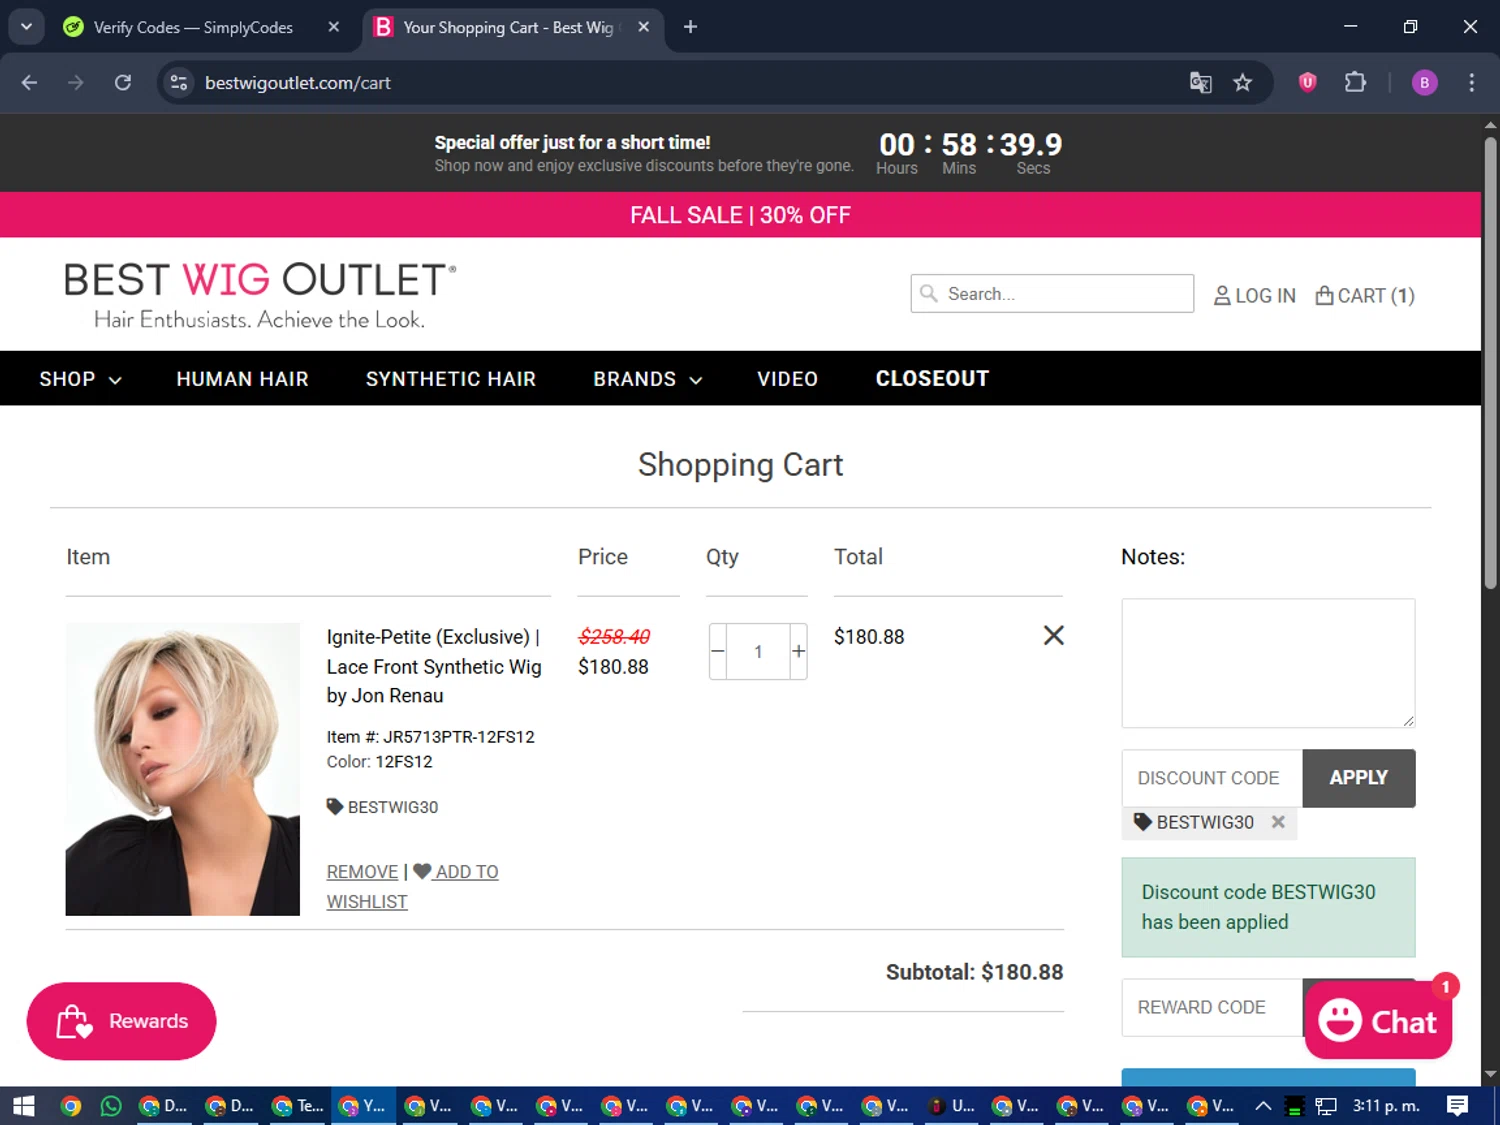Open the Ignite-Petite wig product thumbnail
Screen dimensions: 1500x1125
183,769
